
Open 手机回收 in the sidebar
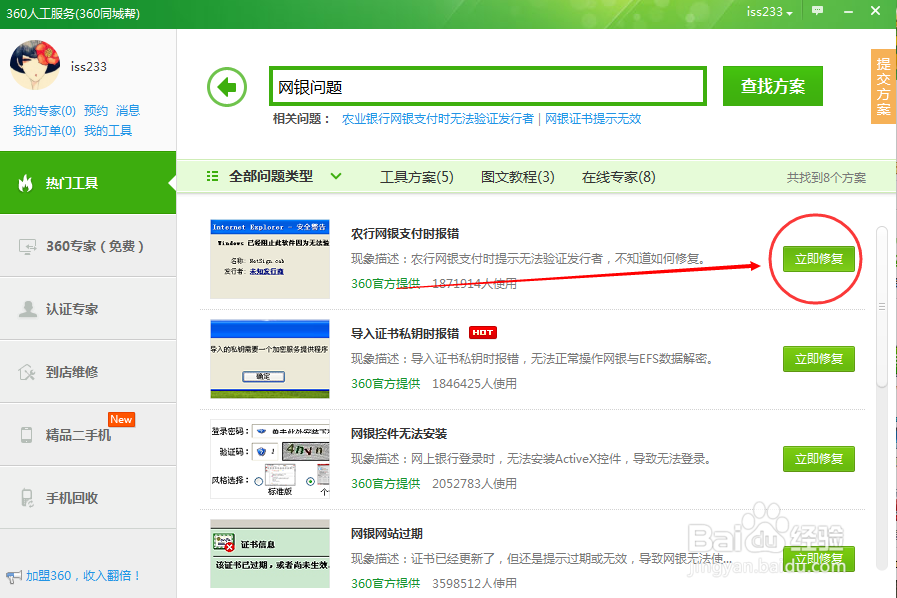(88, 498)
